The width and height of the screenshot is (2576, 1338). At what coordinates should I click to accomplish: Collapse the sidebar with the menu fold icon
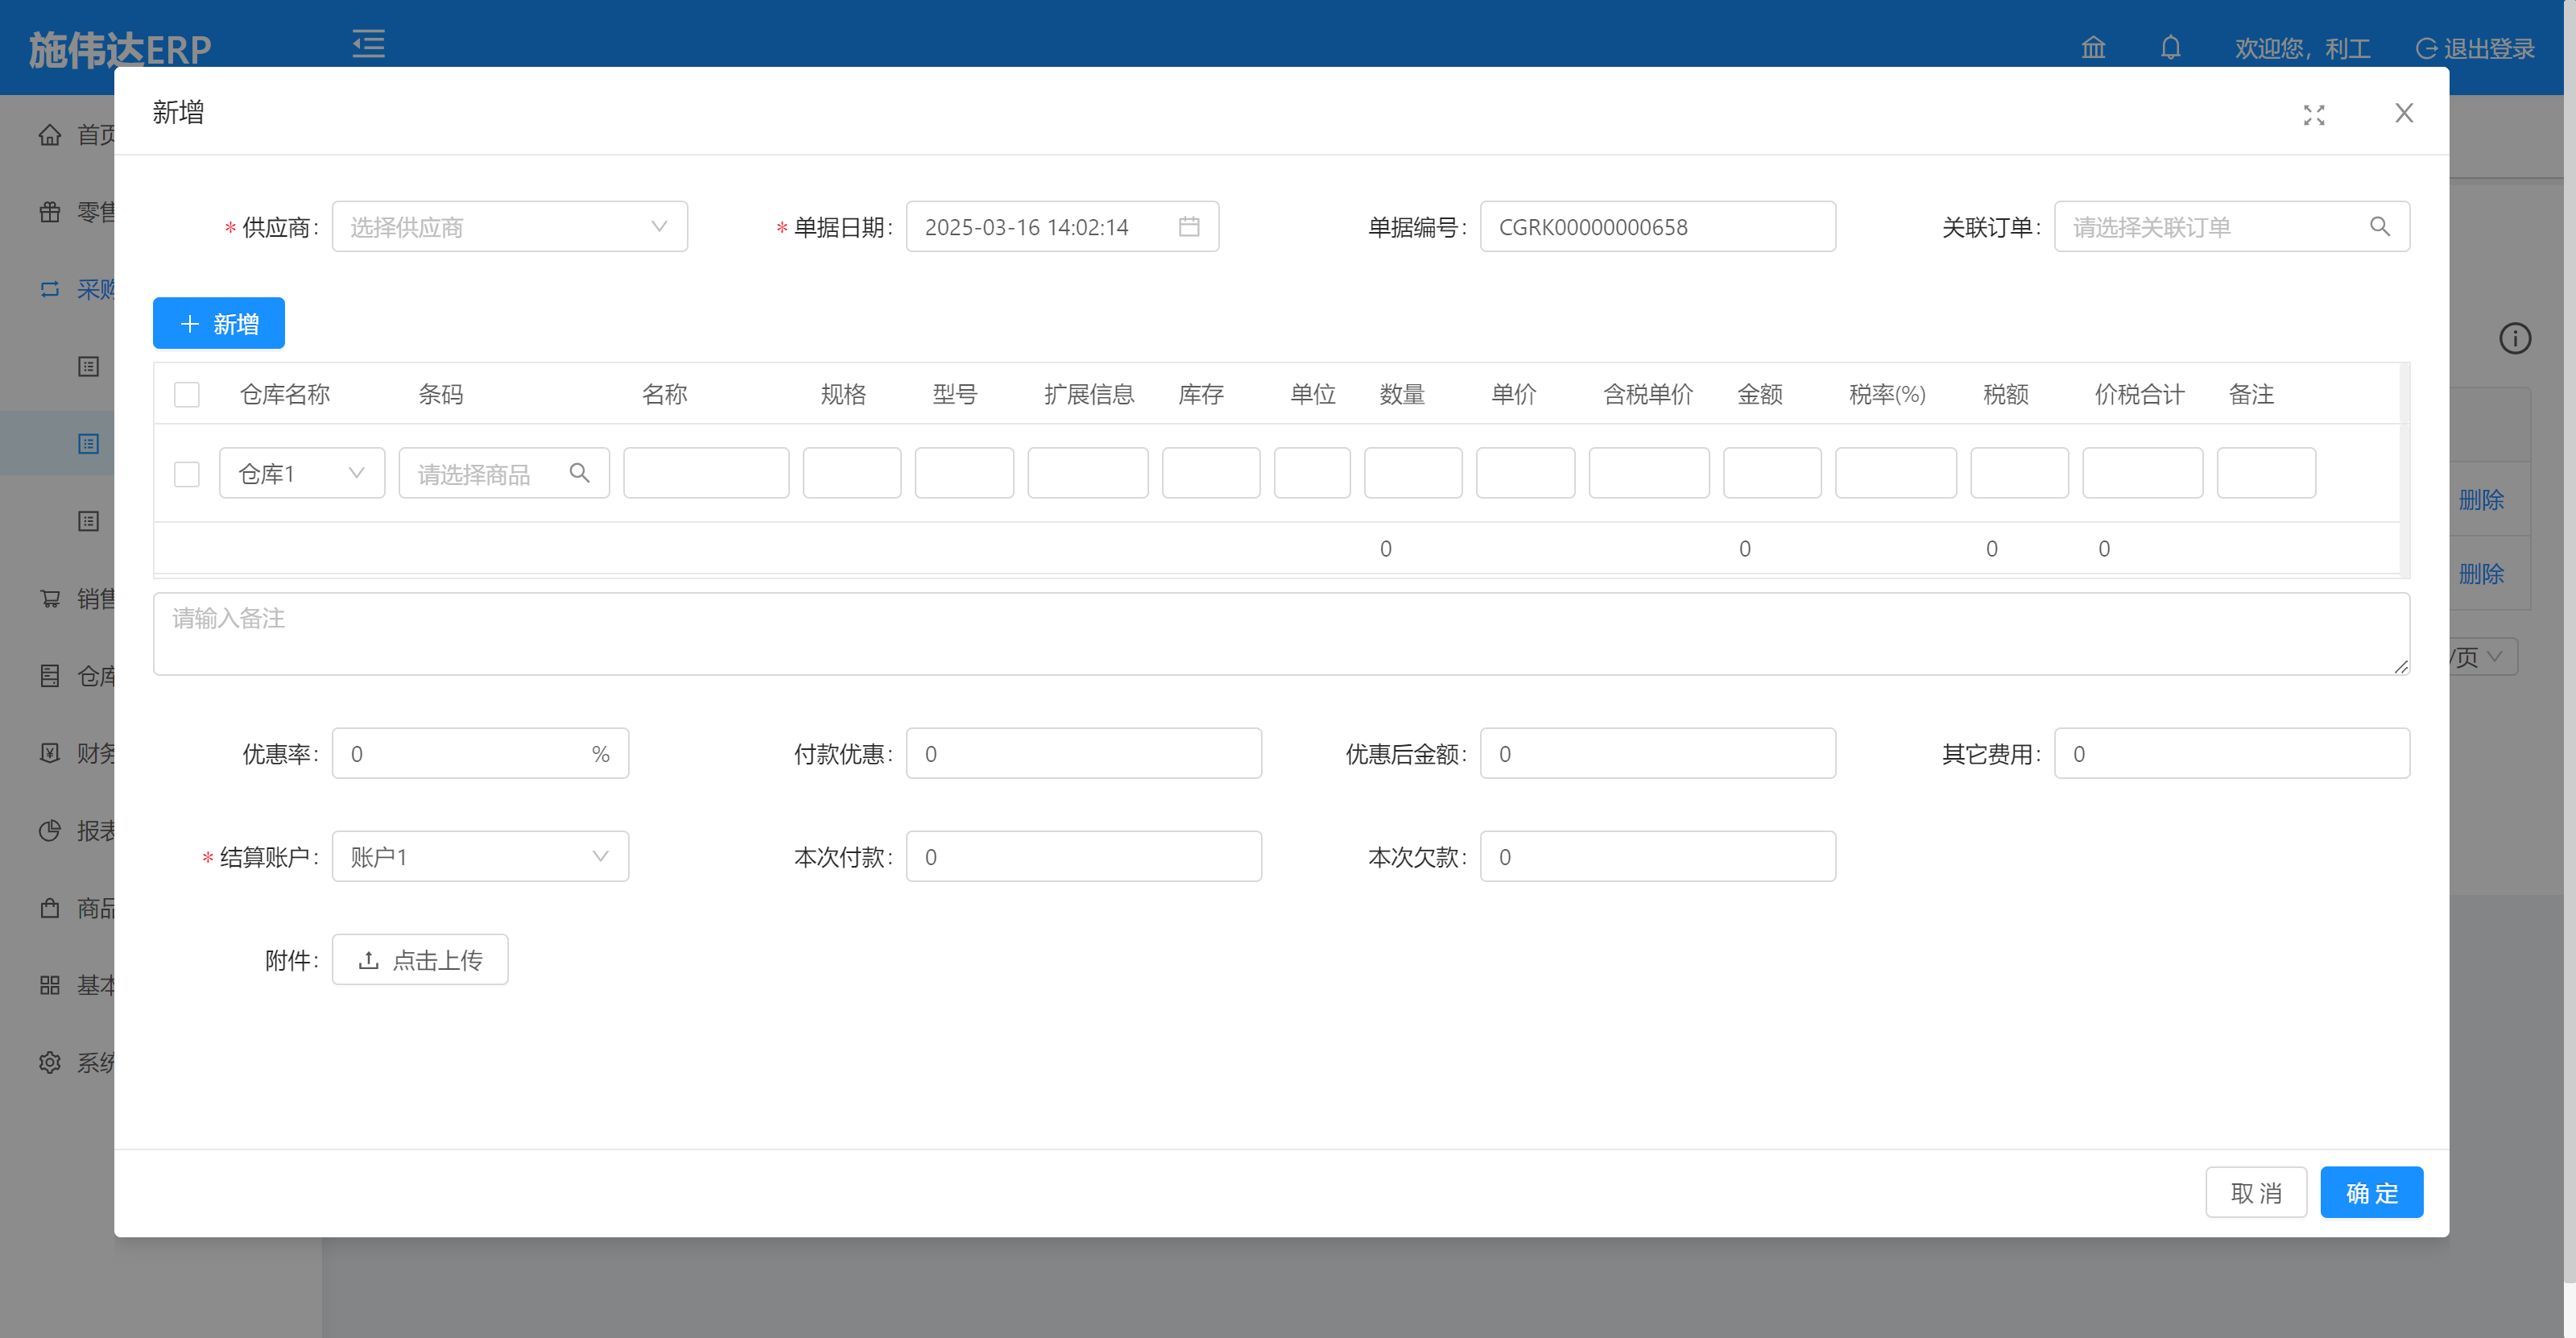pyautogui.click(x=368, y=44)
